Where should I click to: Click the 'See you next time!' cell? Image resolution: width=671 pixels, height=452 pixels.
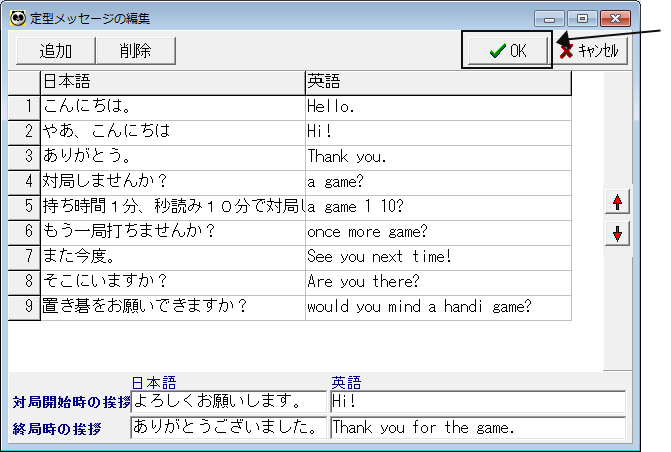pyautogui.click(x=438, y=257)
